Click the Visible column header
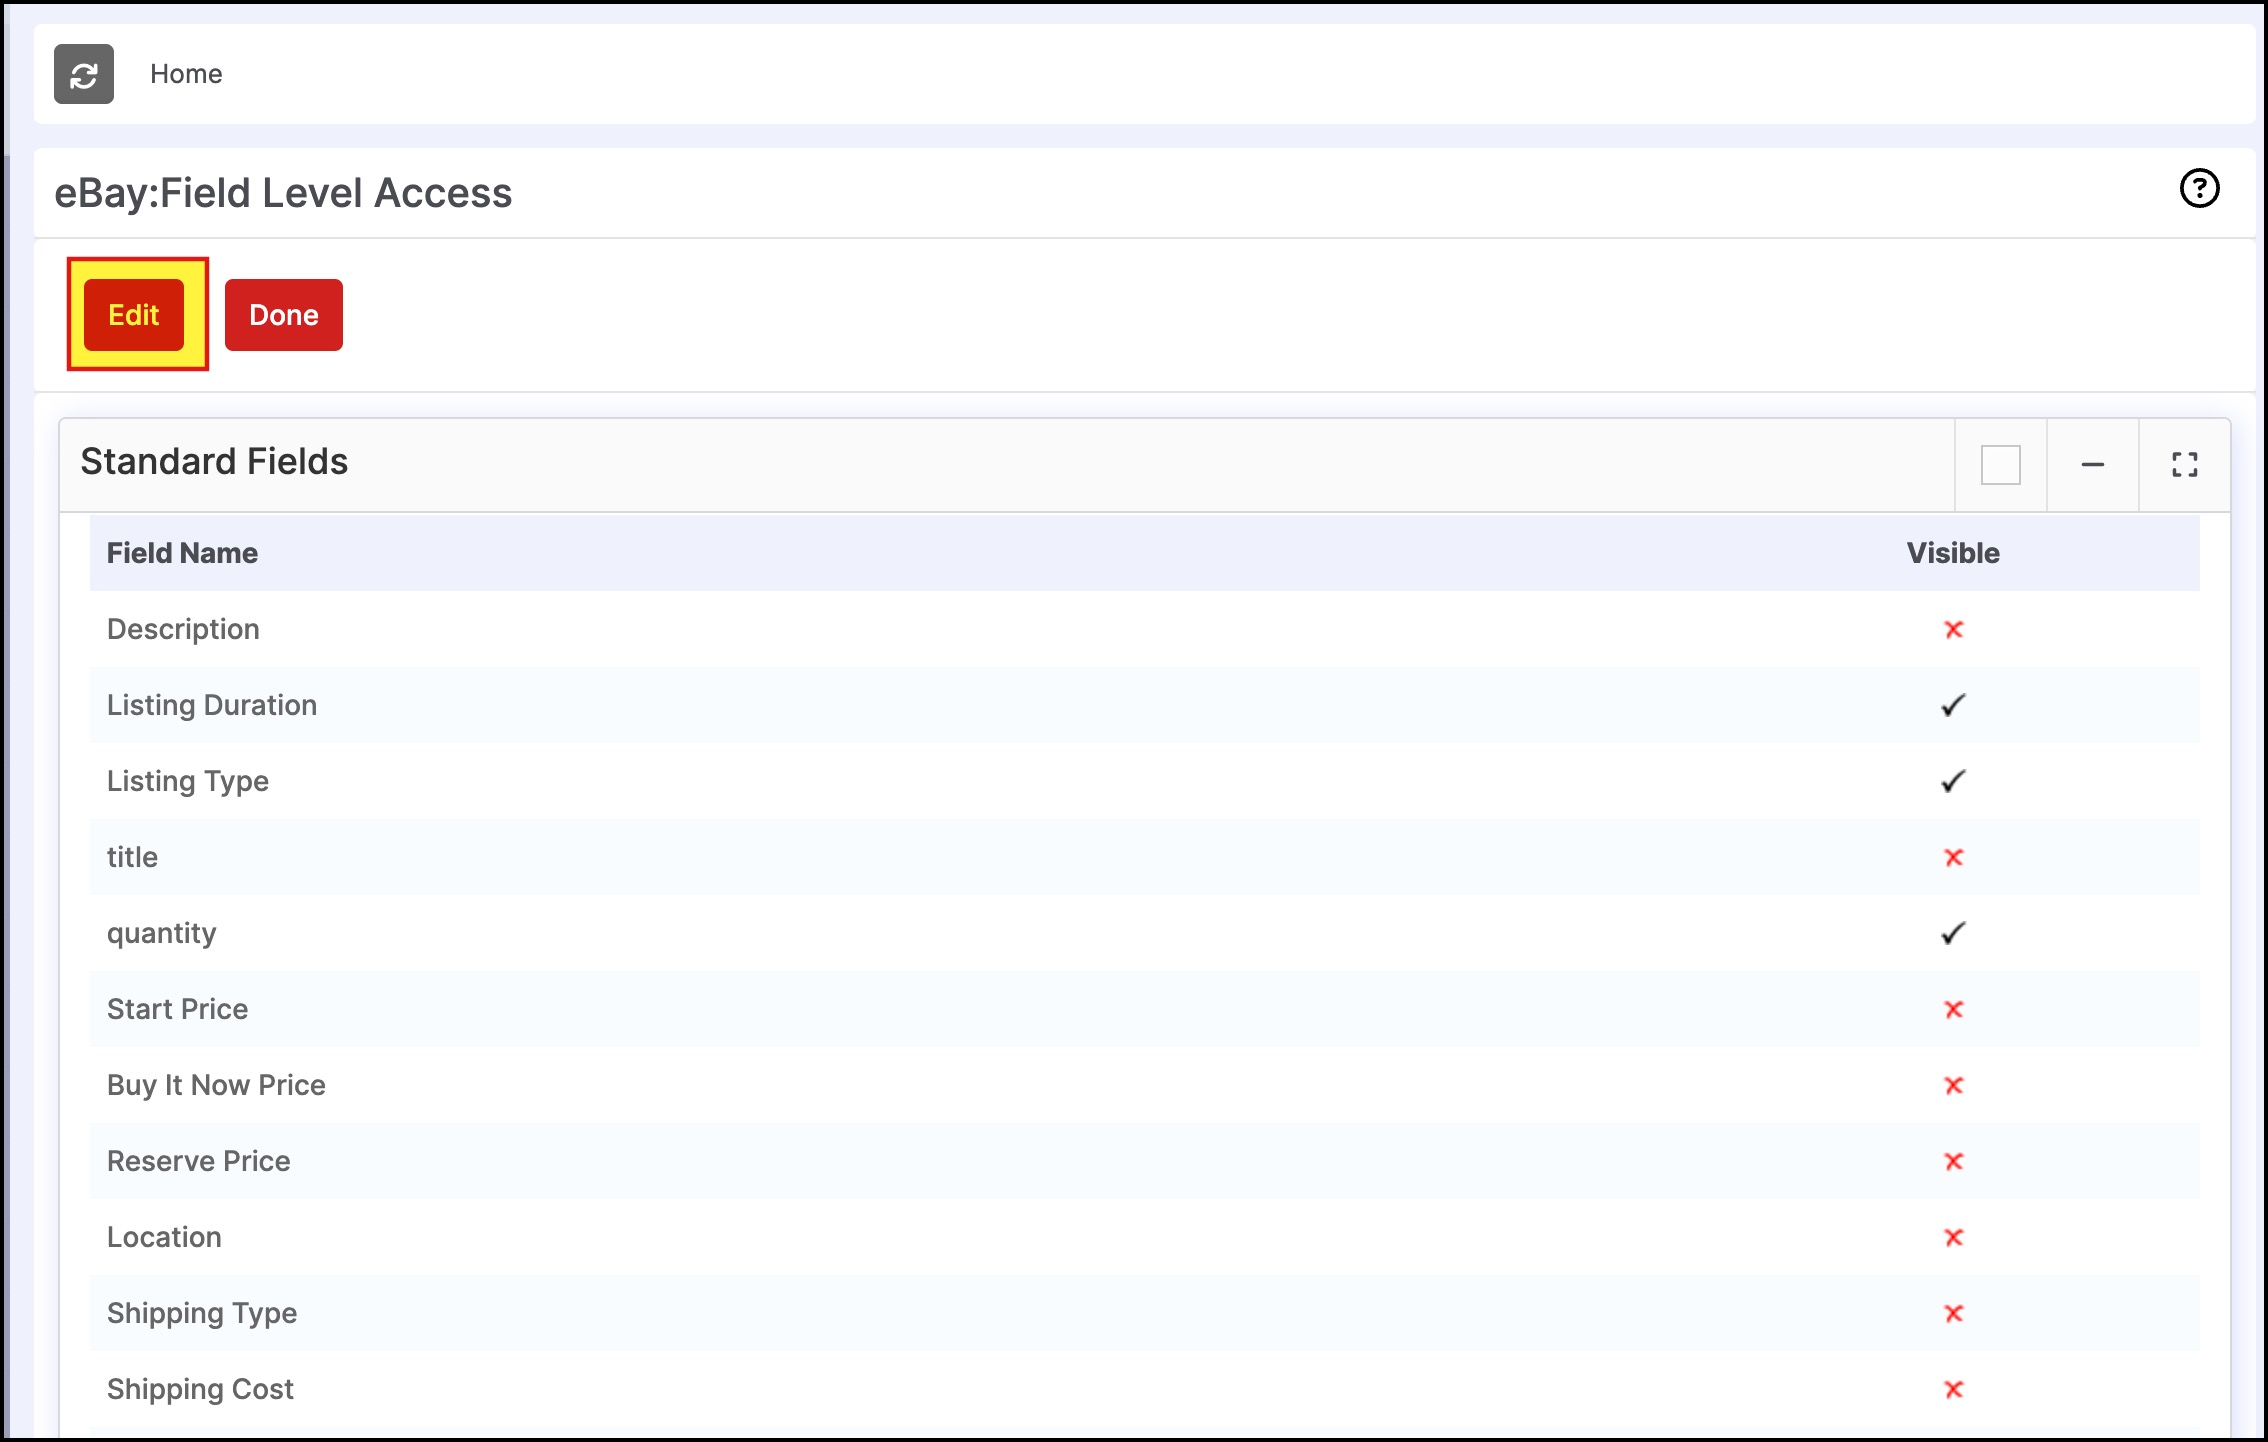Image resolution: width=2268 pixels, height=1442 pixels. [1952, 554]
